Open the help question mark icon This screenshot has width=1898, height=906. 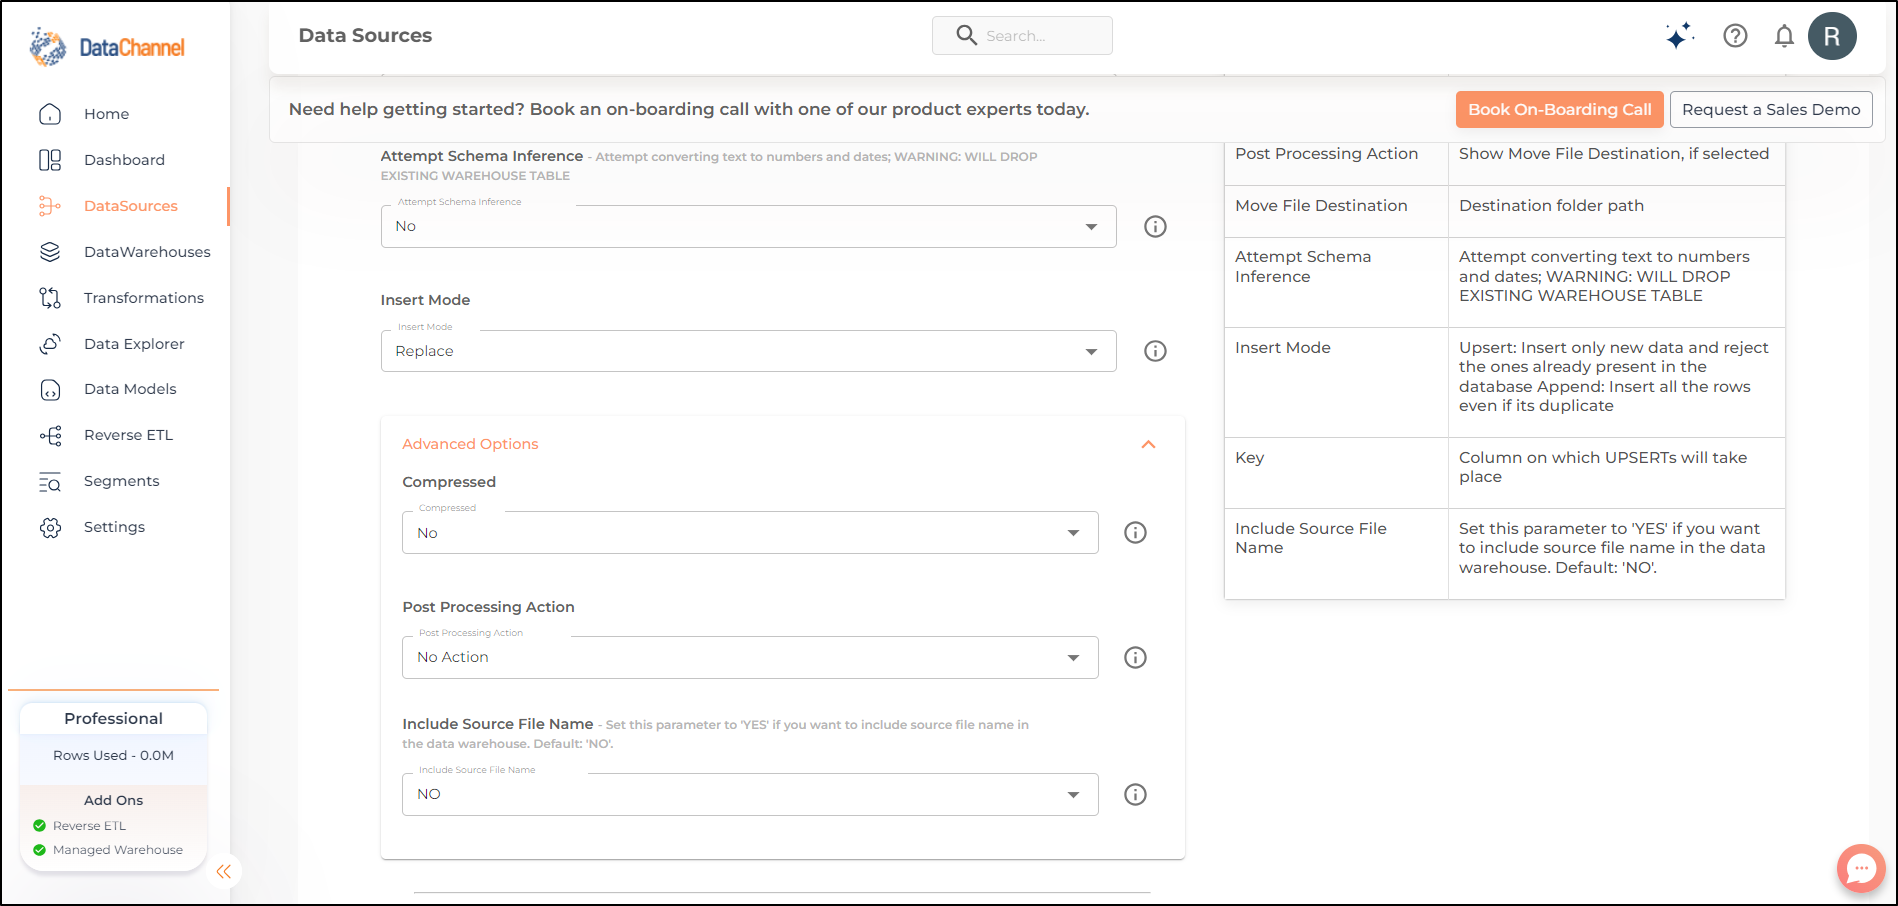pyautogui.click(x=1735, y=36)
